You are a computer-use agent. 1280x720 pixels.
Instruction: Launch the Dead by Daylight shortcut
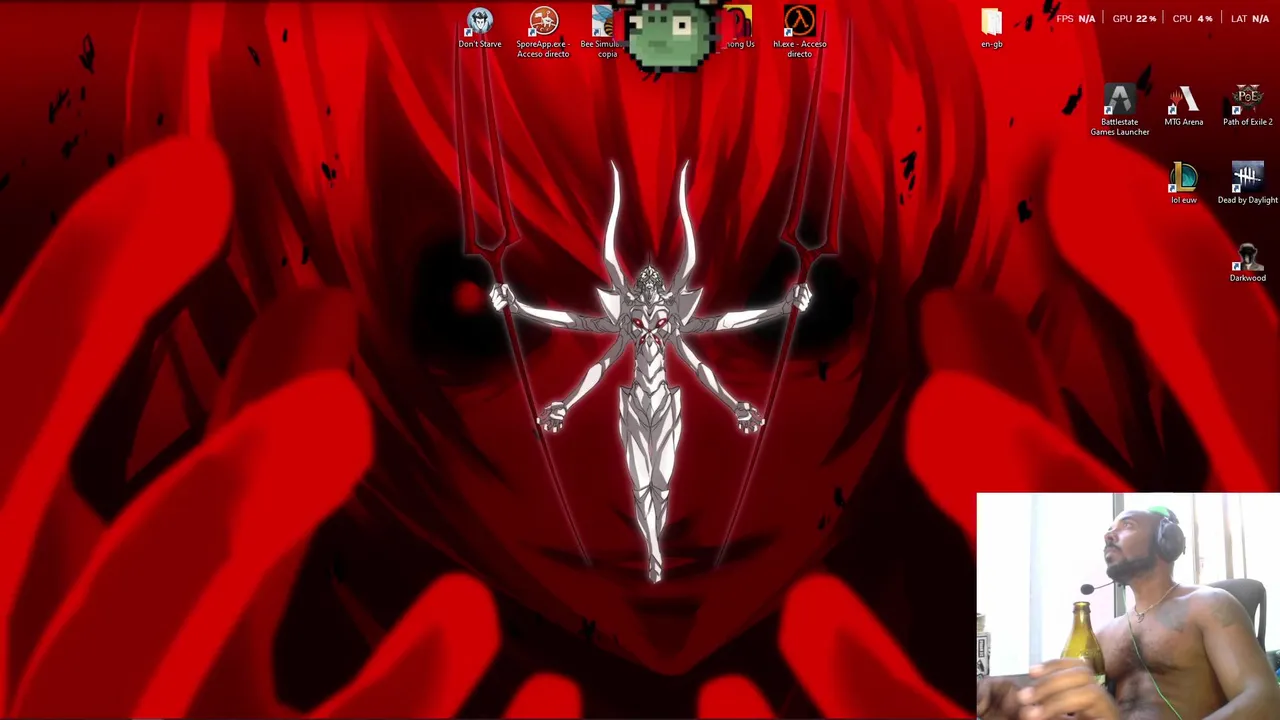click(1248, 184)
